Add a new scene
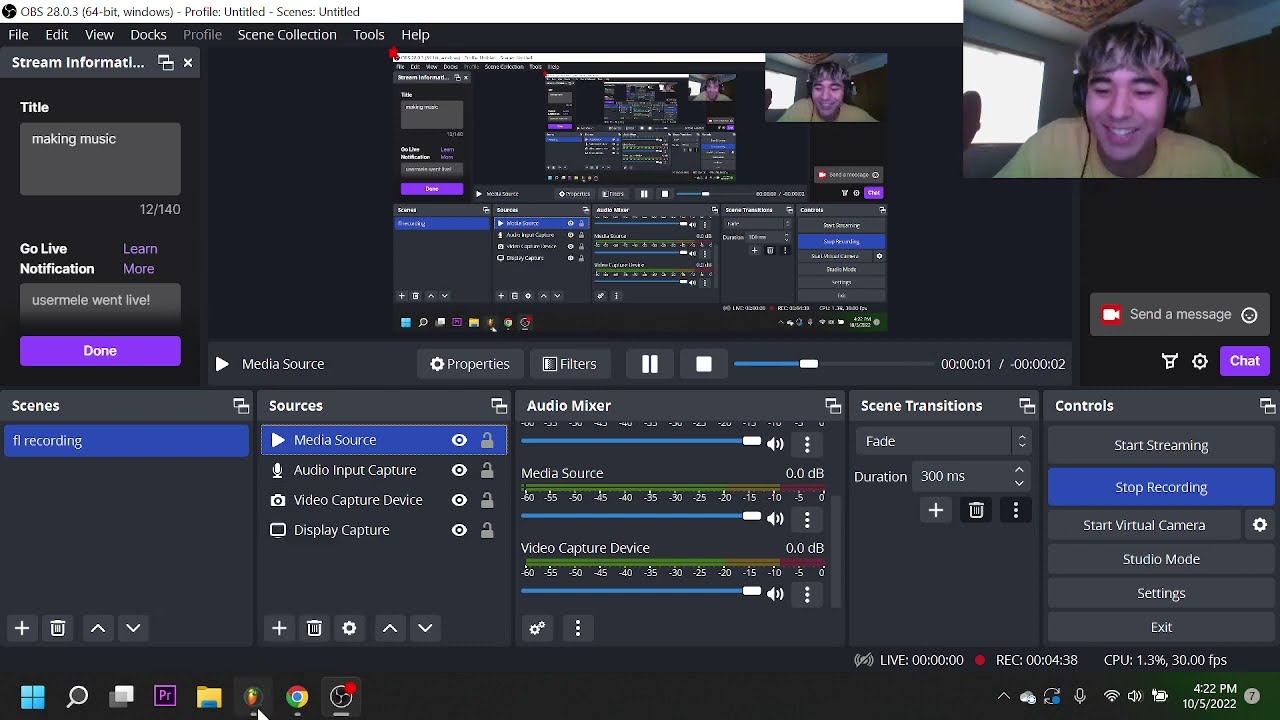The width and height of the screenshot is (1280, 720). [22, 628]
